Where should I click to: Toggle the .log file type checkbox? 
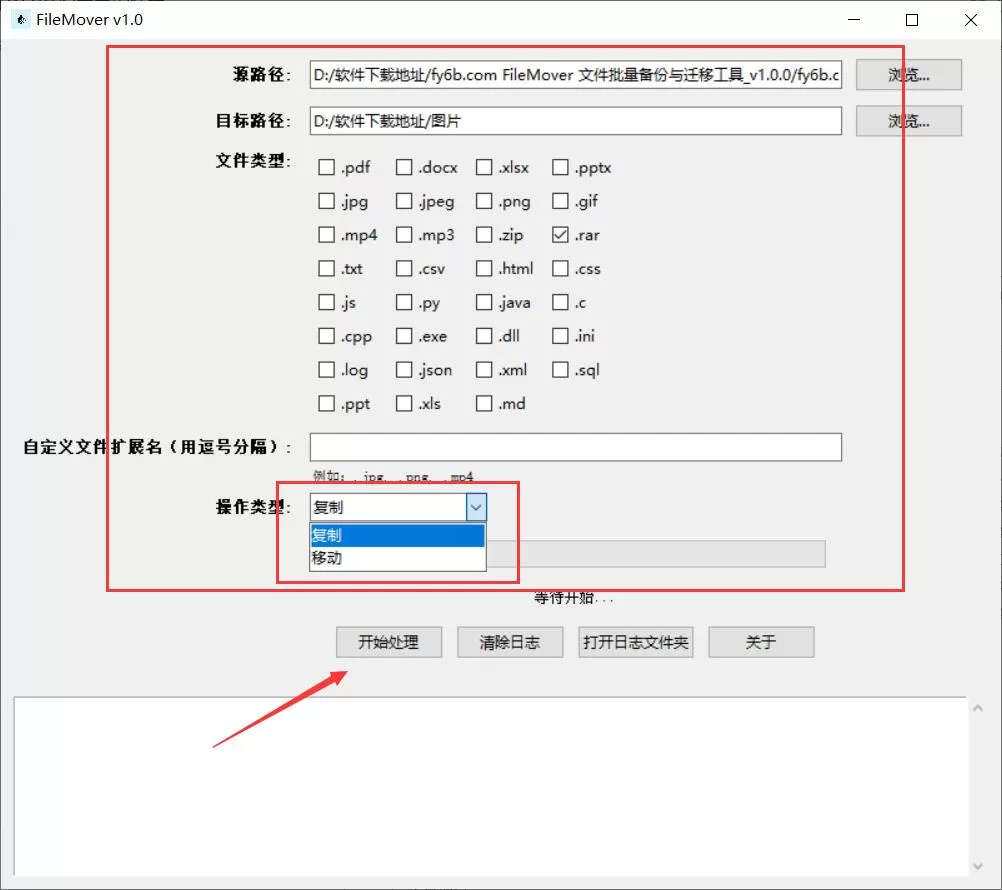coord(327,370)
